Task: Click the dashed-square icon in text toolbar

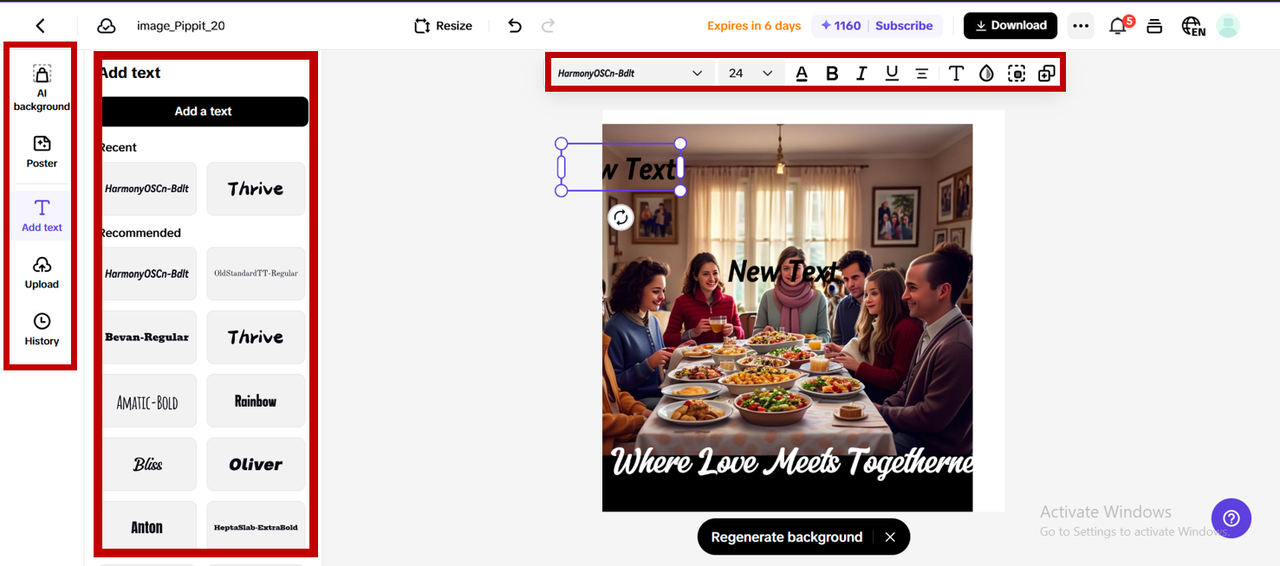Action: pos(1016,73)
